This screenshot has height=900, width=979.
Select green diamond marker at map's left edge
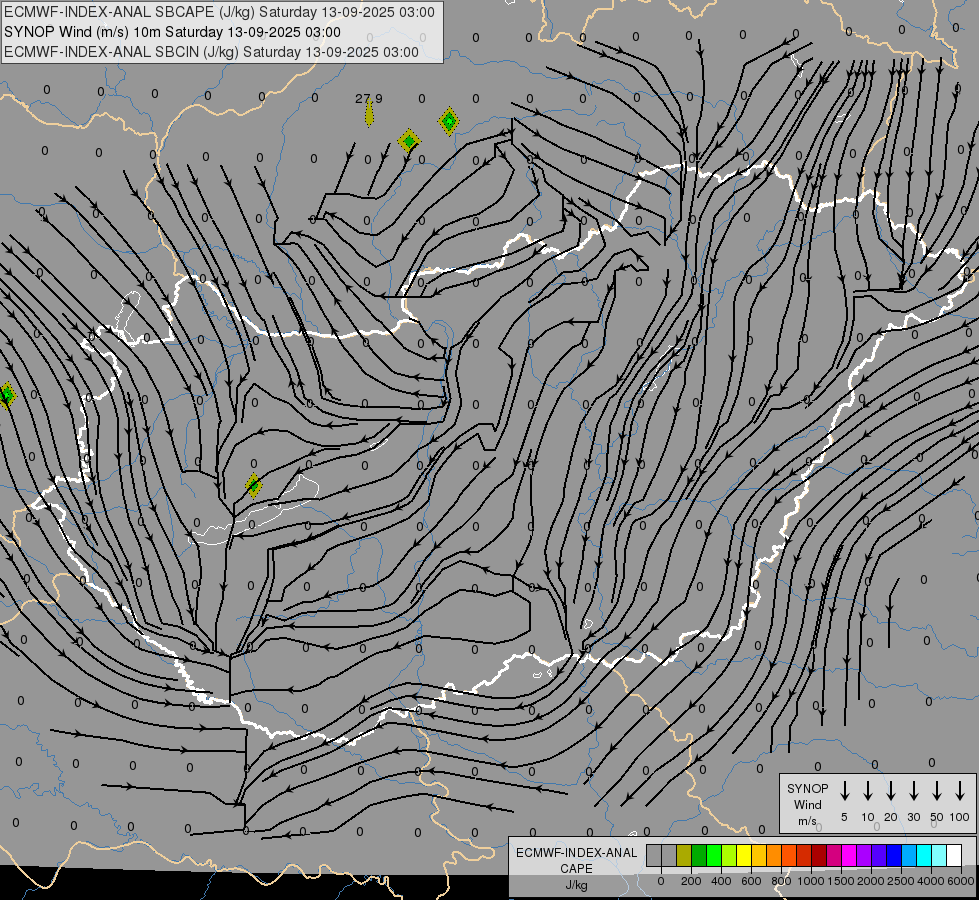click(6, 395)
